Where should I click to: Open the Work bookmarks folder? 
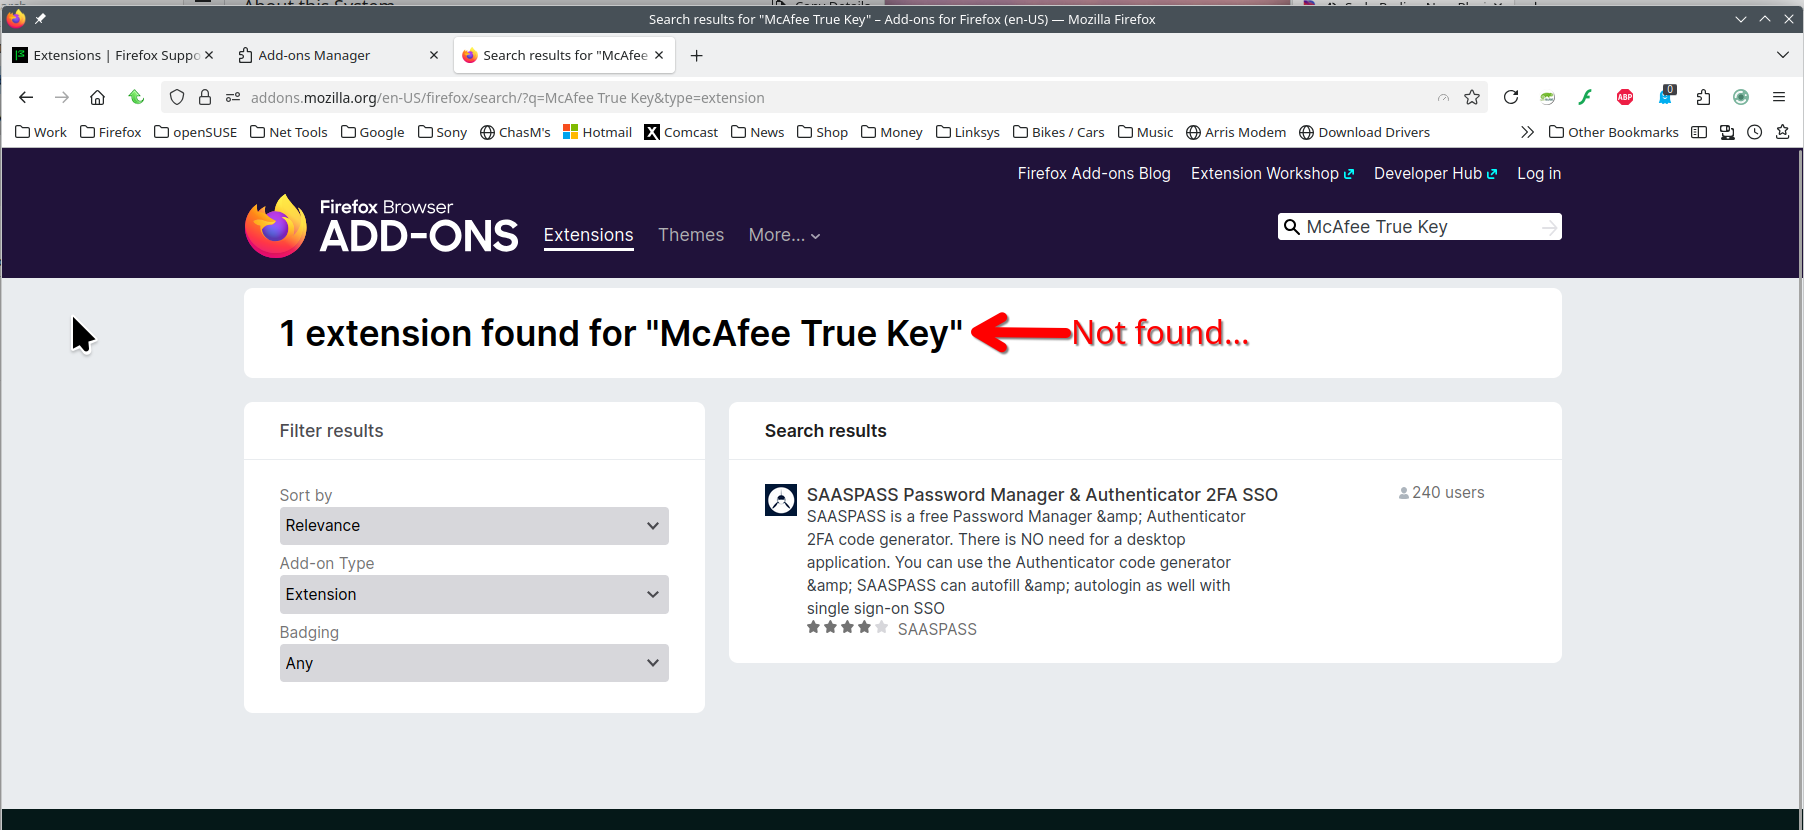coord(41,132)
